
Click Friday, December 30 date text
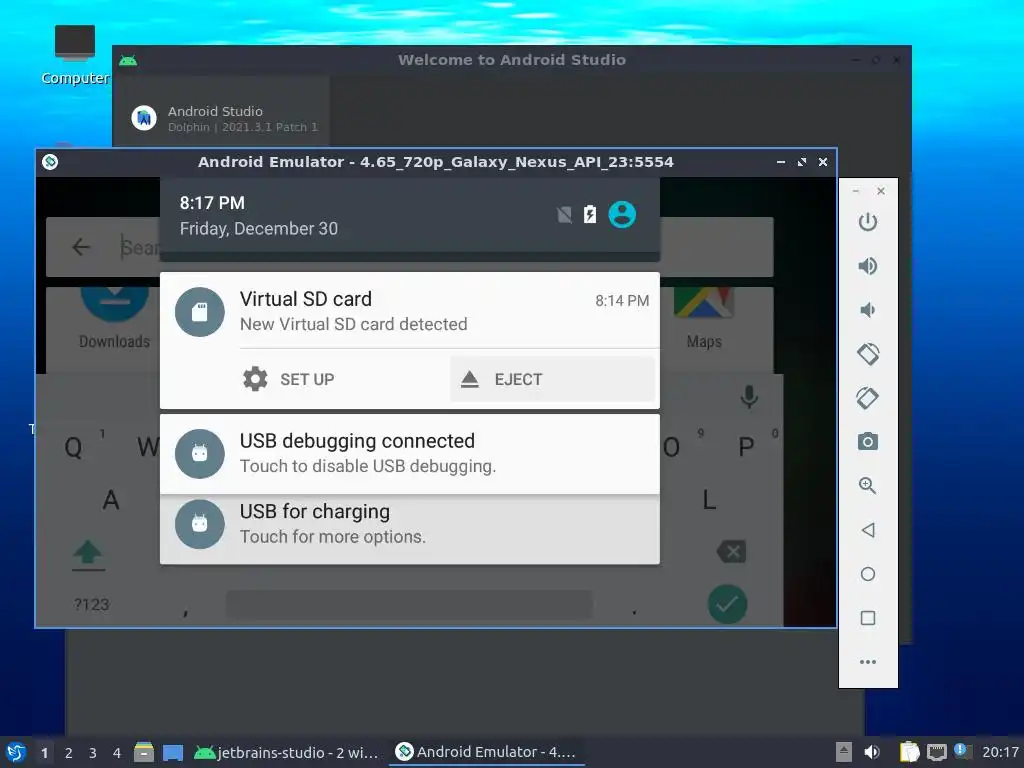[x=259, y=229]
